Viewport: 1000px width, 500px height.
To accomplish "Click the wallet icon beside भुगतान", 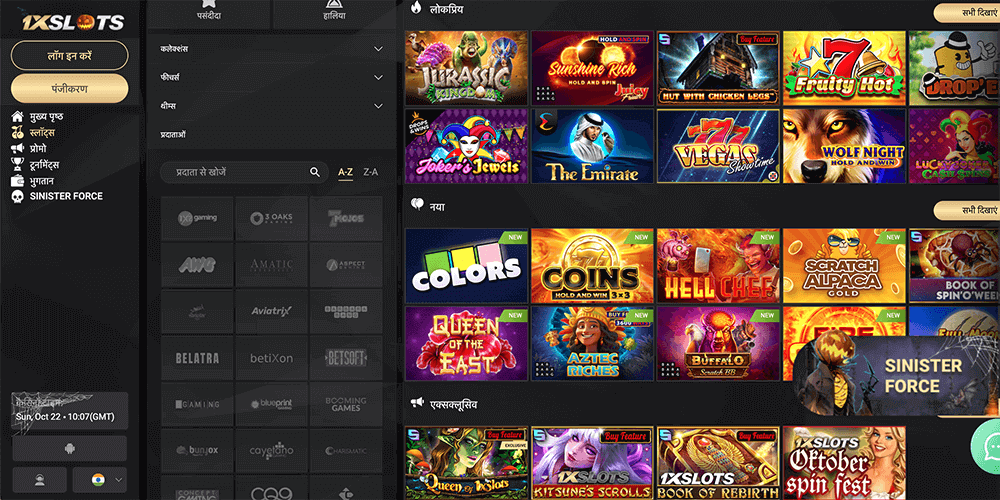I will pyautogui.click(x=18, y=181).
